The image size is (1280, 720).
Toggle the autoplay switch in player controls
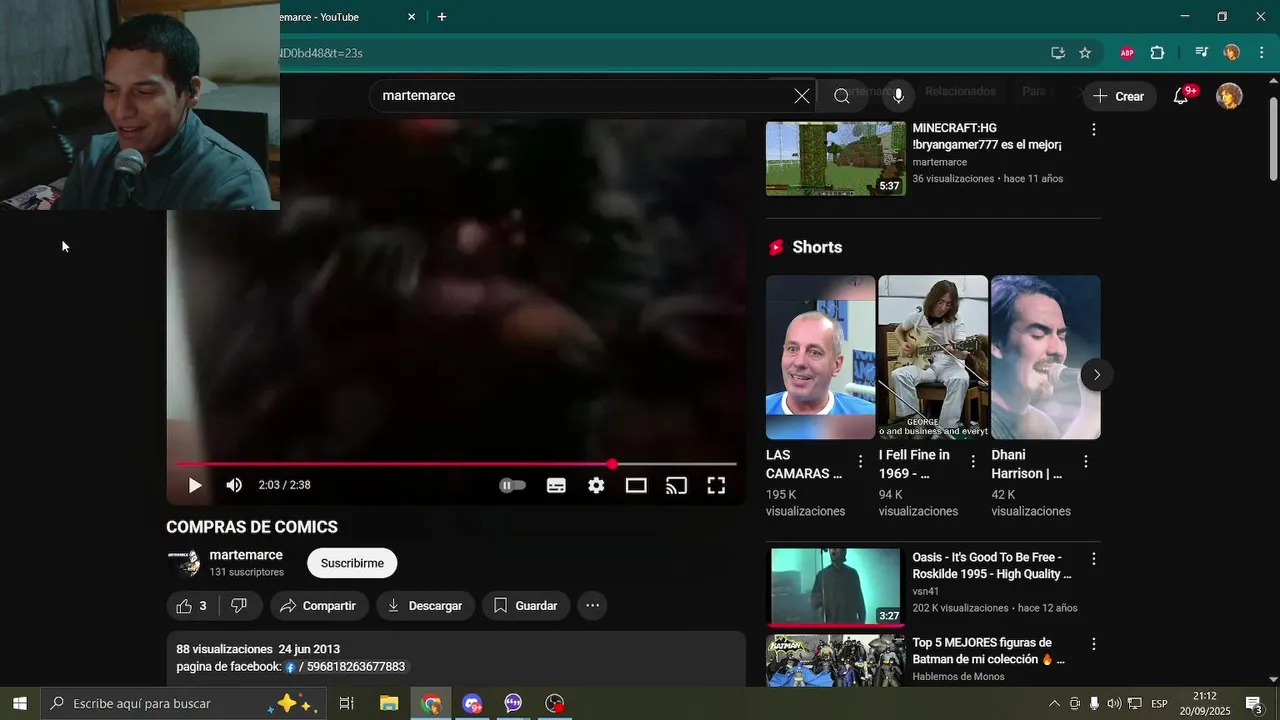[512, 485]
